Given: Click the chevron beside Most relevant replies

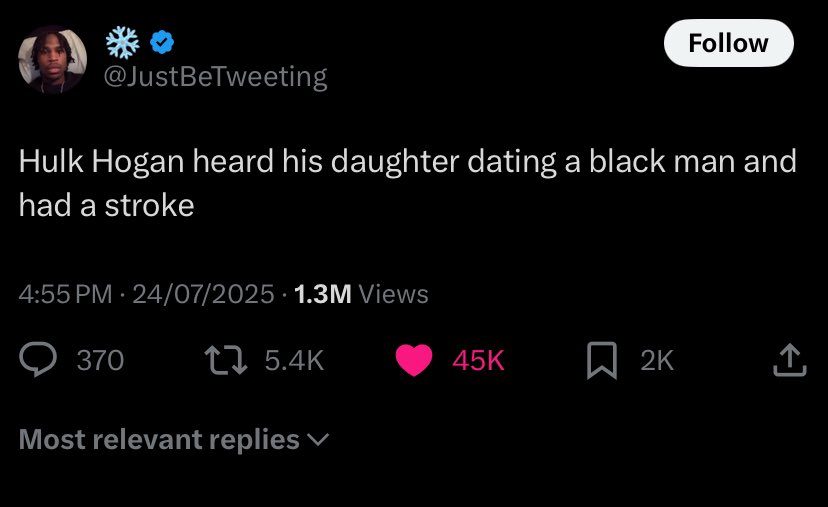Looking at the screenshot, I should pos(320,439).
